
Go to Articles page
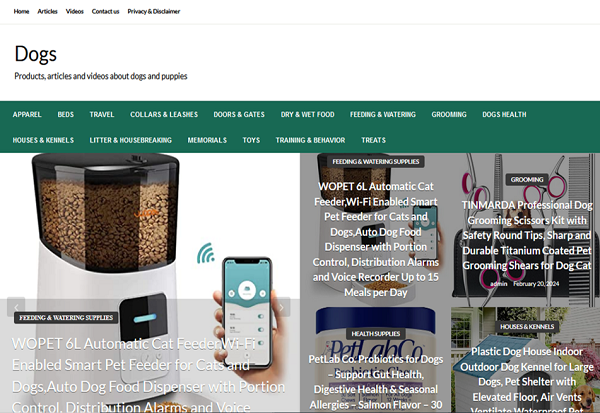[47, 11]
